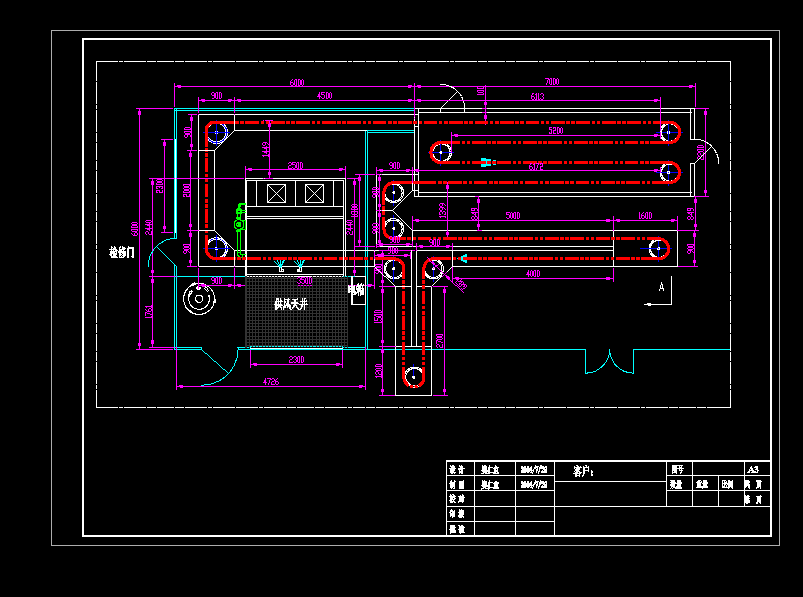The image size is (803, 597).
Task: Select the 检修门 label
Action: 121,252
